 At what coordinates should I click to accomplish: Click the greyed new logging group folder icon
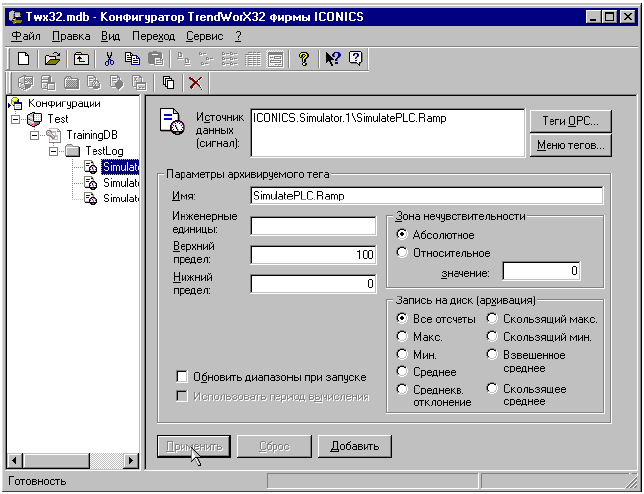coord(71,83)
